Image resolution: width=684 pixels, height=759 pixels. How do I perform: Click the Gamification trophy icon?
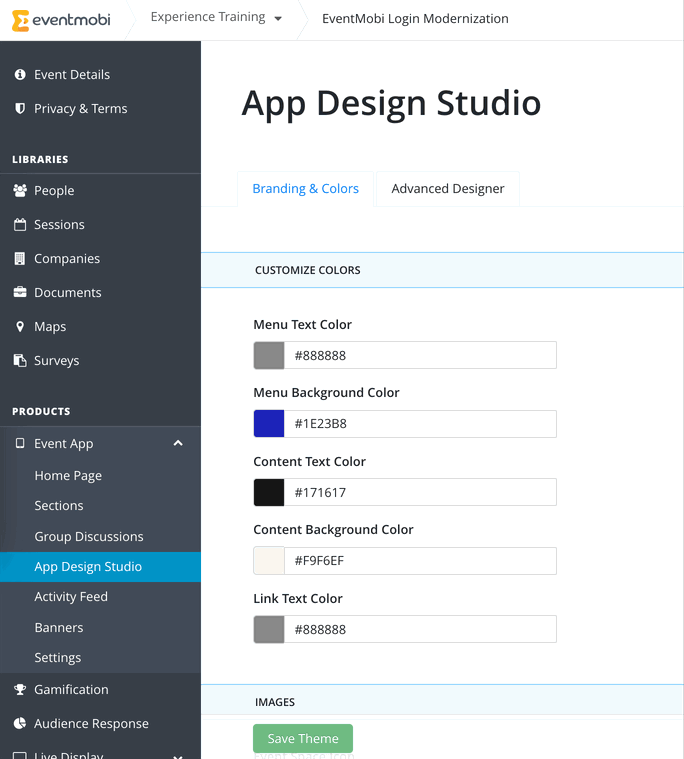[20, 689]
